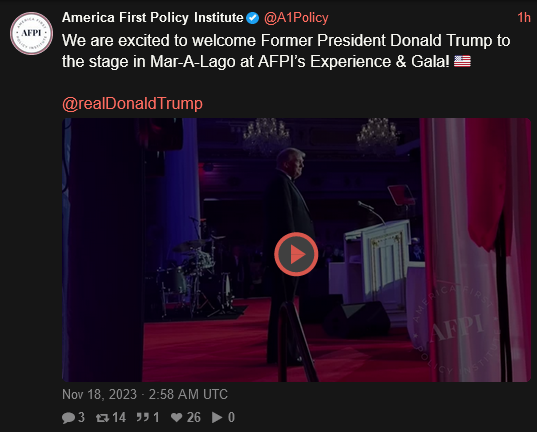Click the blue verified checkmark badge
Screen dimensions: 537x432
click(253, 18)
